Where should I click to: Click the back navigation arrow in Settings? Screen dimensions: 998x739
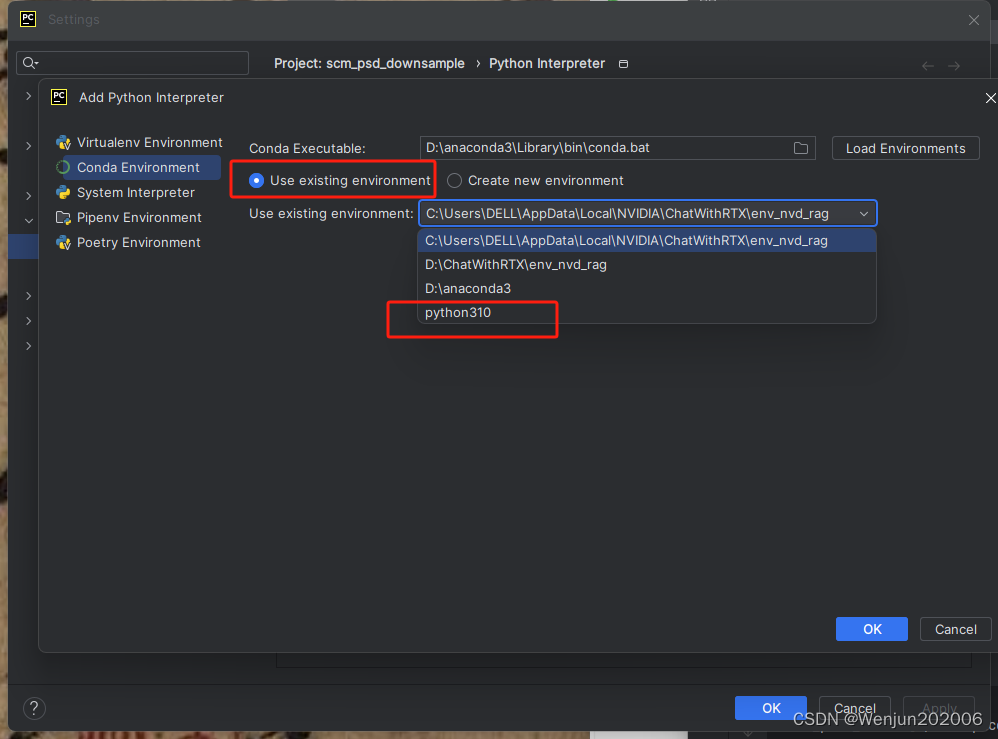(928, 63)
